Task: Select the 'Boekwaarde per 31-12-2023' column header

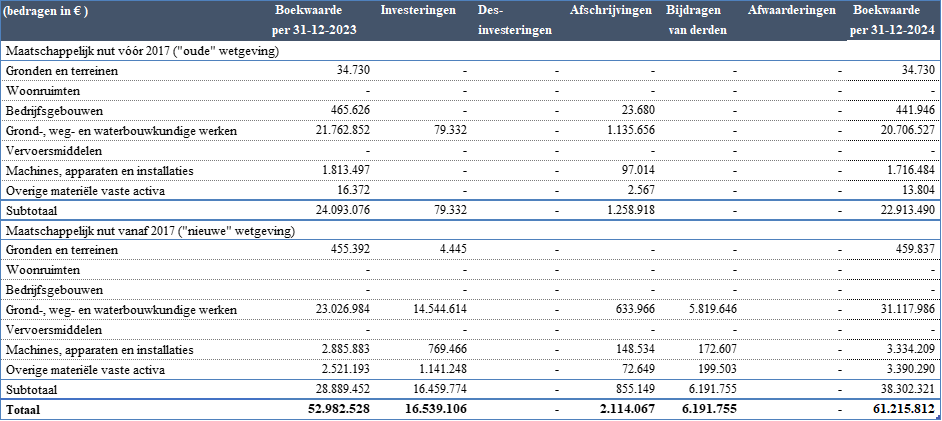Action: pos(315,20)
